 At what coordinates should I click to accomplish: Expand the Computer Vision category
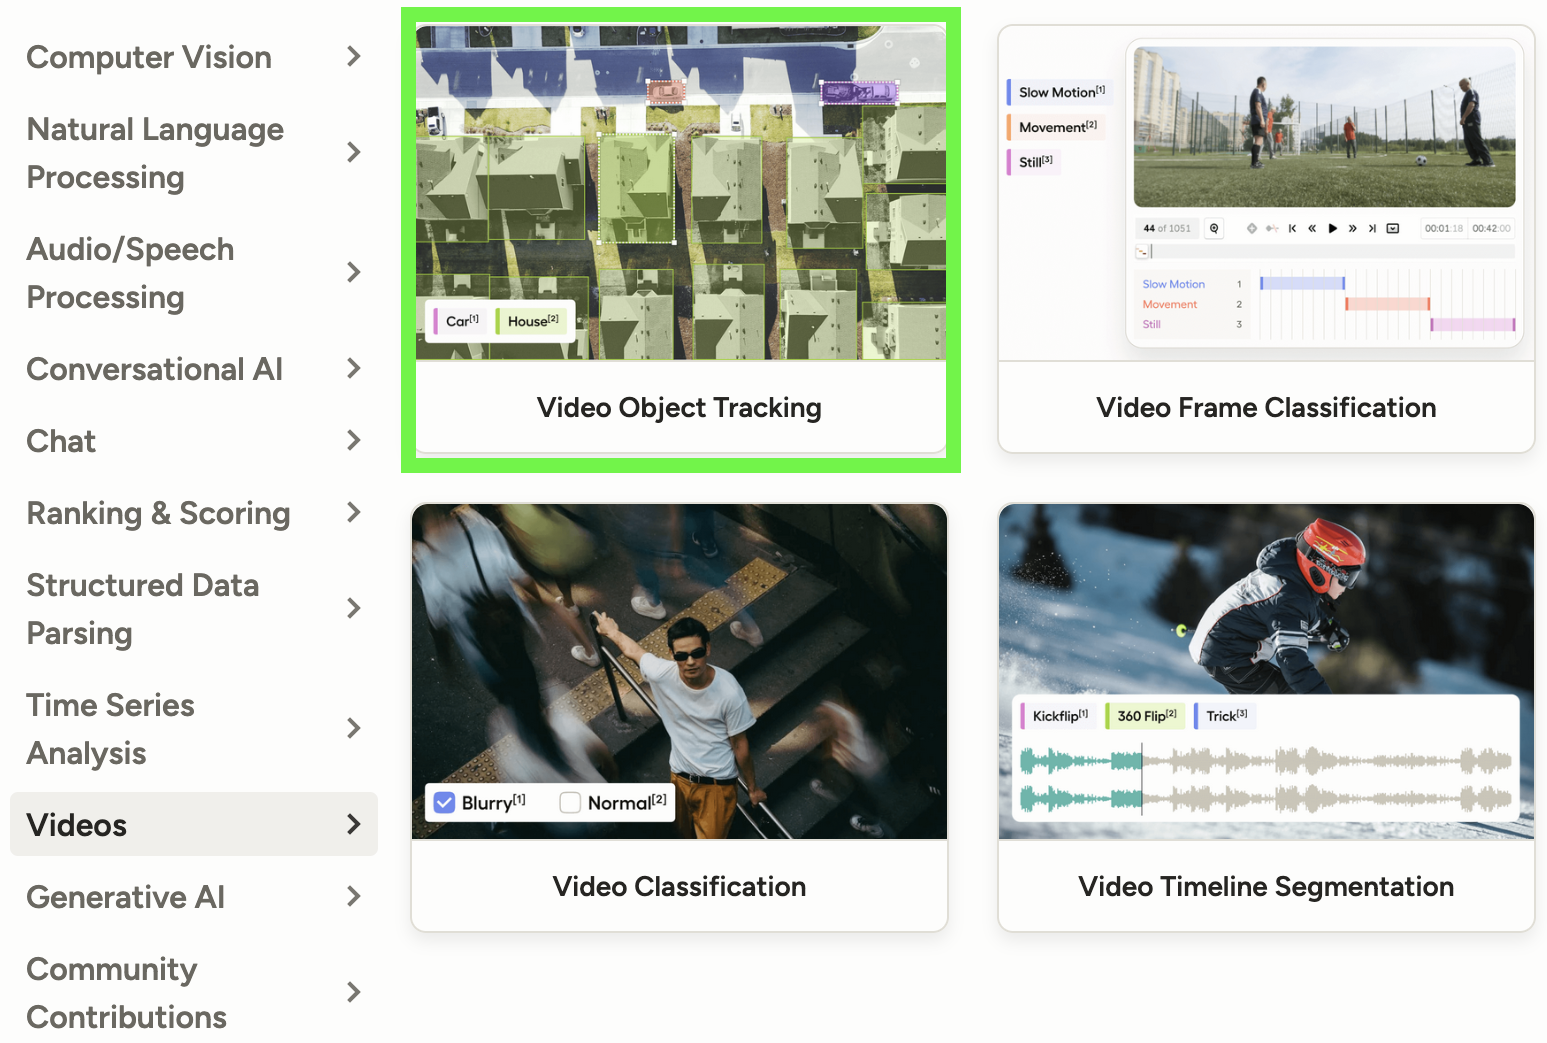pyautogui.click(x=149, y=57)
